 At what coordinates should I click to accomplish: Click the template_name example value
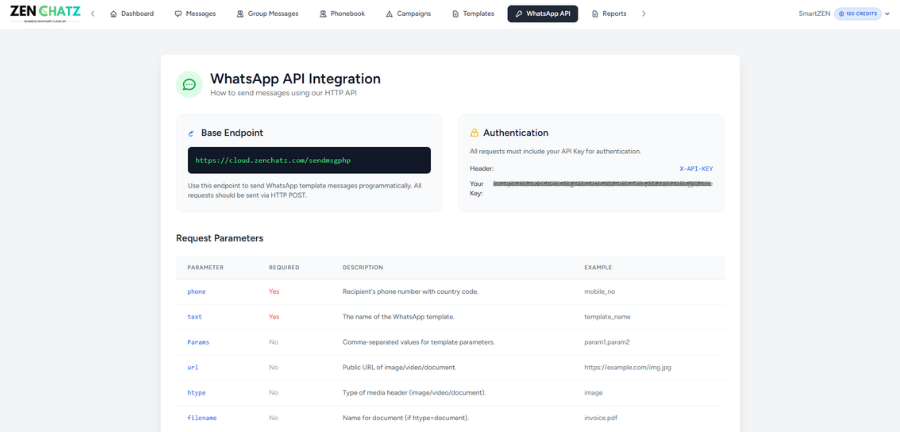coord(607,317)
